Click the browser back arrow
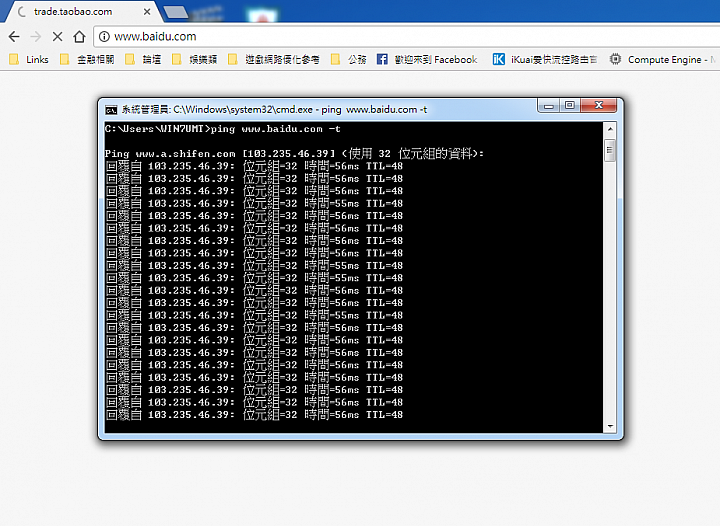The image size is (720, 526). pos(14,36)
